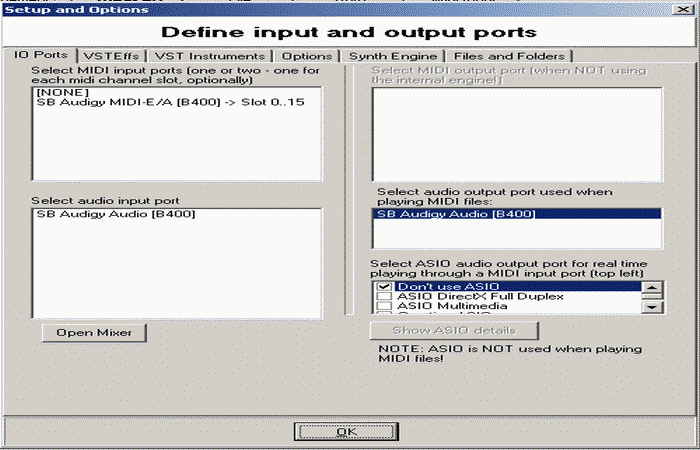Go to the Options tab
The height and width of the screenshot is (450, 700).
click(x=306, y=56)
